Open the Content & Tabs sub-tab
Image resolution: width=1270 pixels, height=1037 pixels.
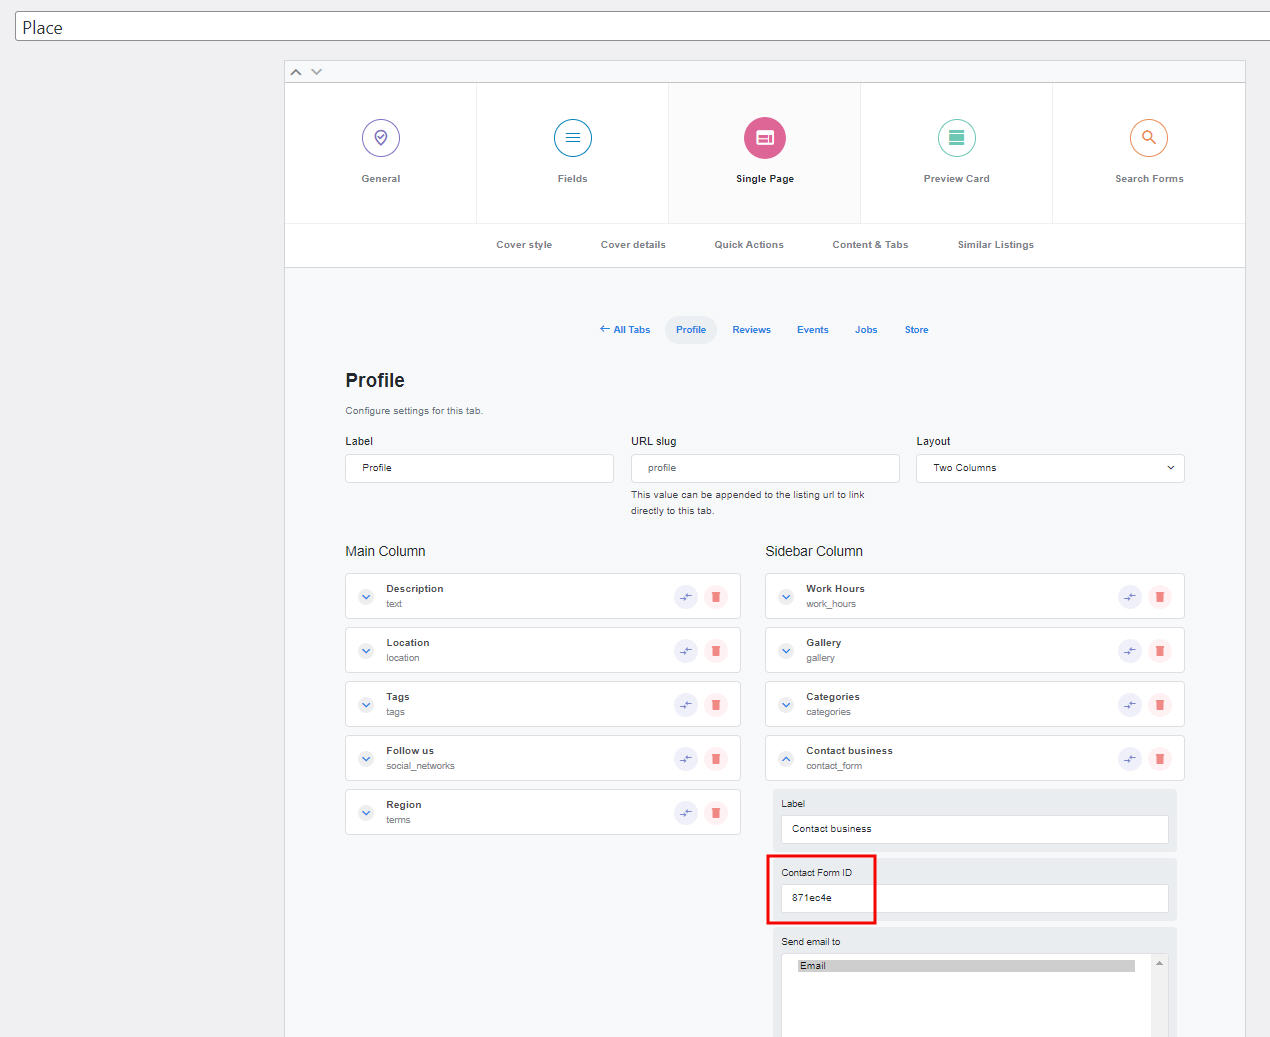click(x=870, y=245)
